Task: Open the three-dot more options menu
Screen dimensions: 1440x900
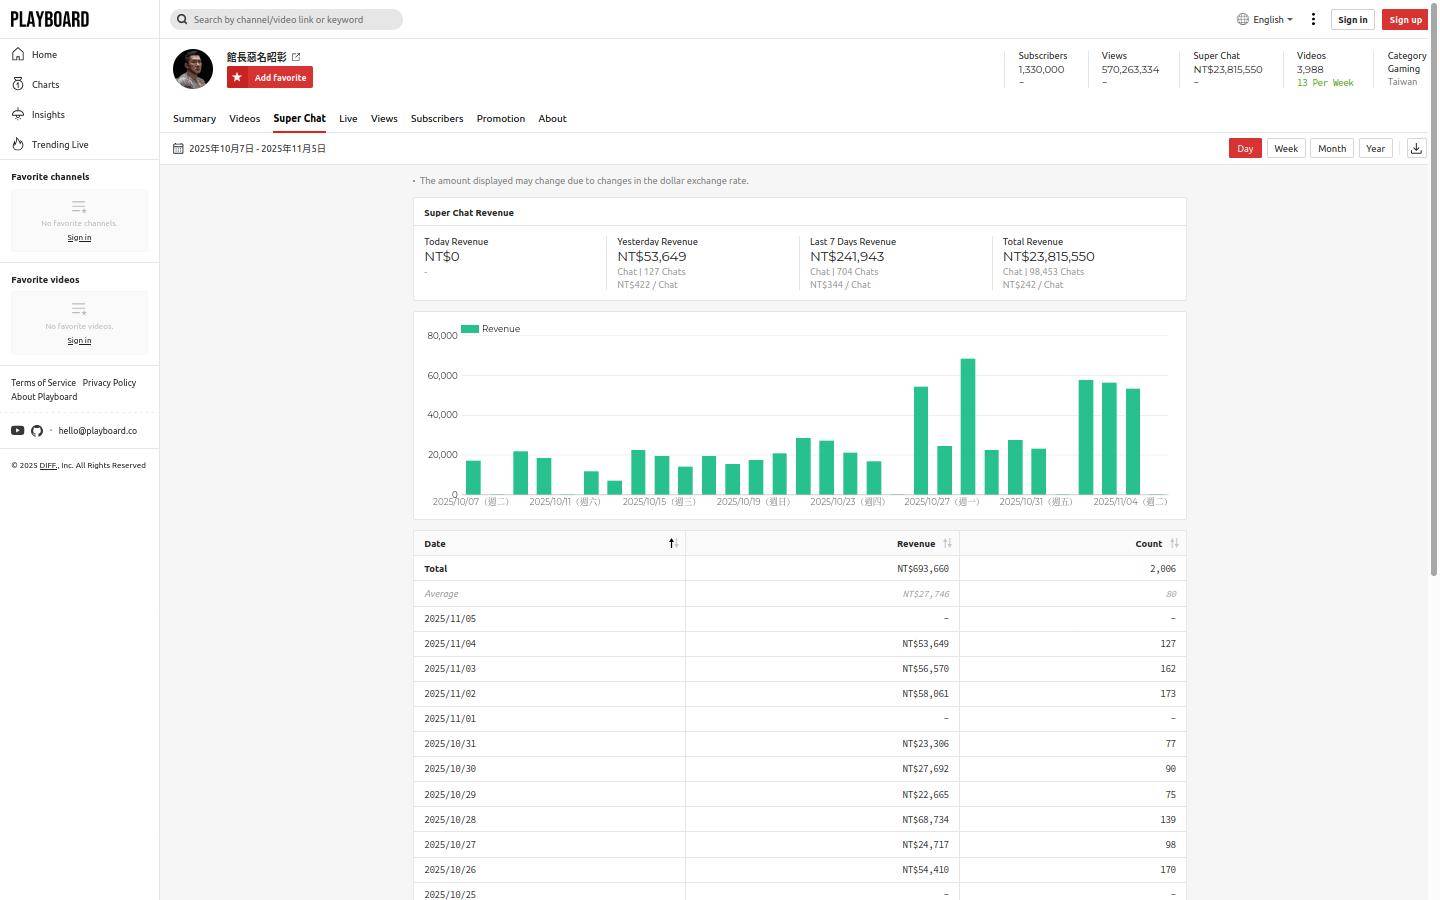Action: 1313,19
